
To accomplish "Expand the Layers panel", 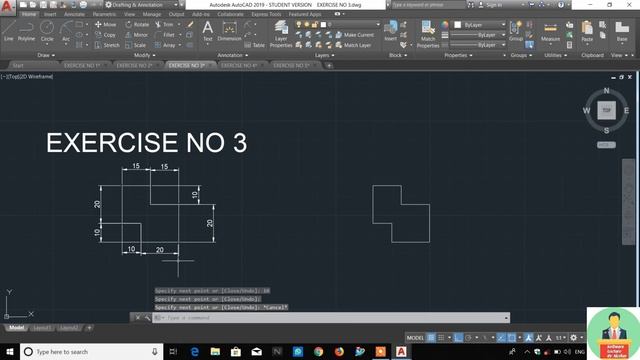I will [325, 55].
